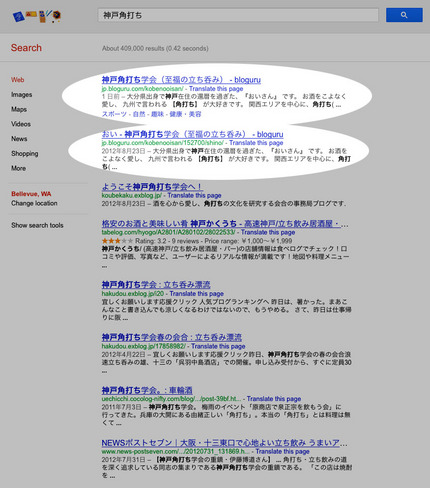Switch to Maps results
The image size is (430, 488).
click(19, 109)
